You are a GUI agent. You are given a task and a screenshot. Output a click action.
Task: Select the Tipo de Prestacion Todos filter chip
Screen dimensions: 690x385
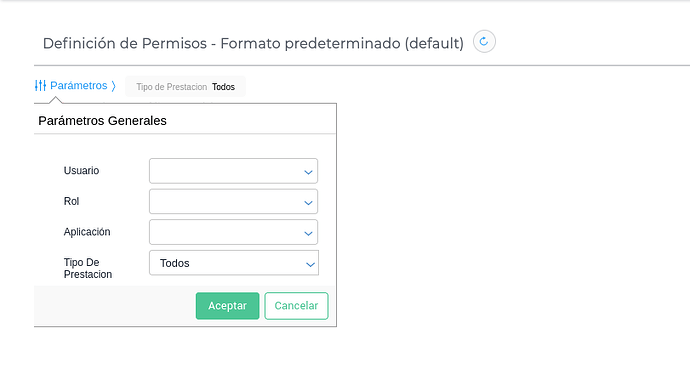click(x=185, y=87)
